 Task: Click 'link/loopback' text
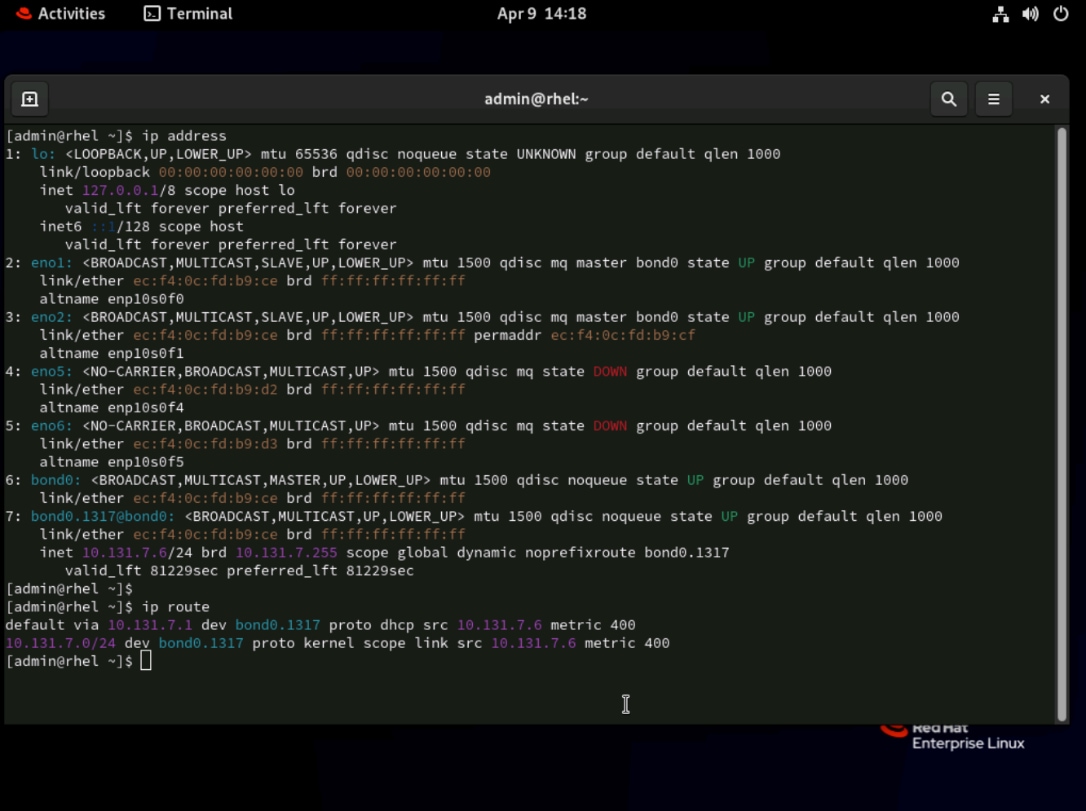pos(95,172)
